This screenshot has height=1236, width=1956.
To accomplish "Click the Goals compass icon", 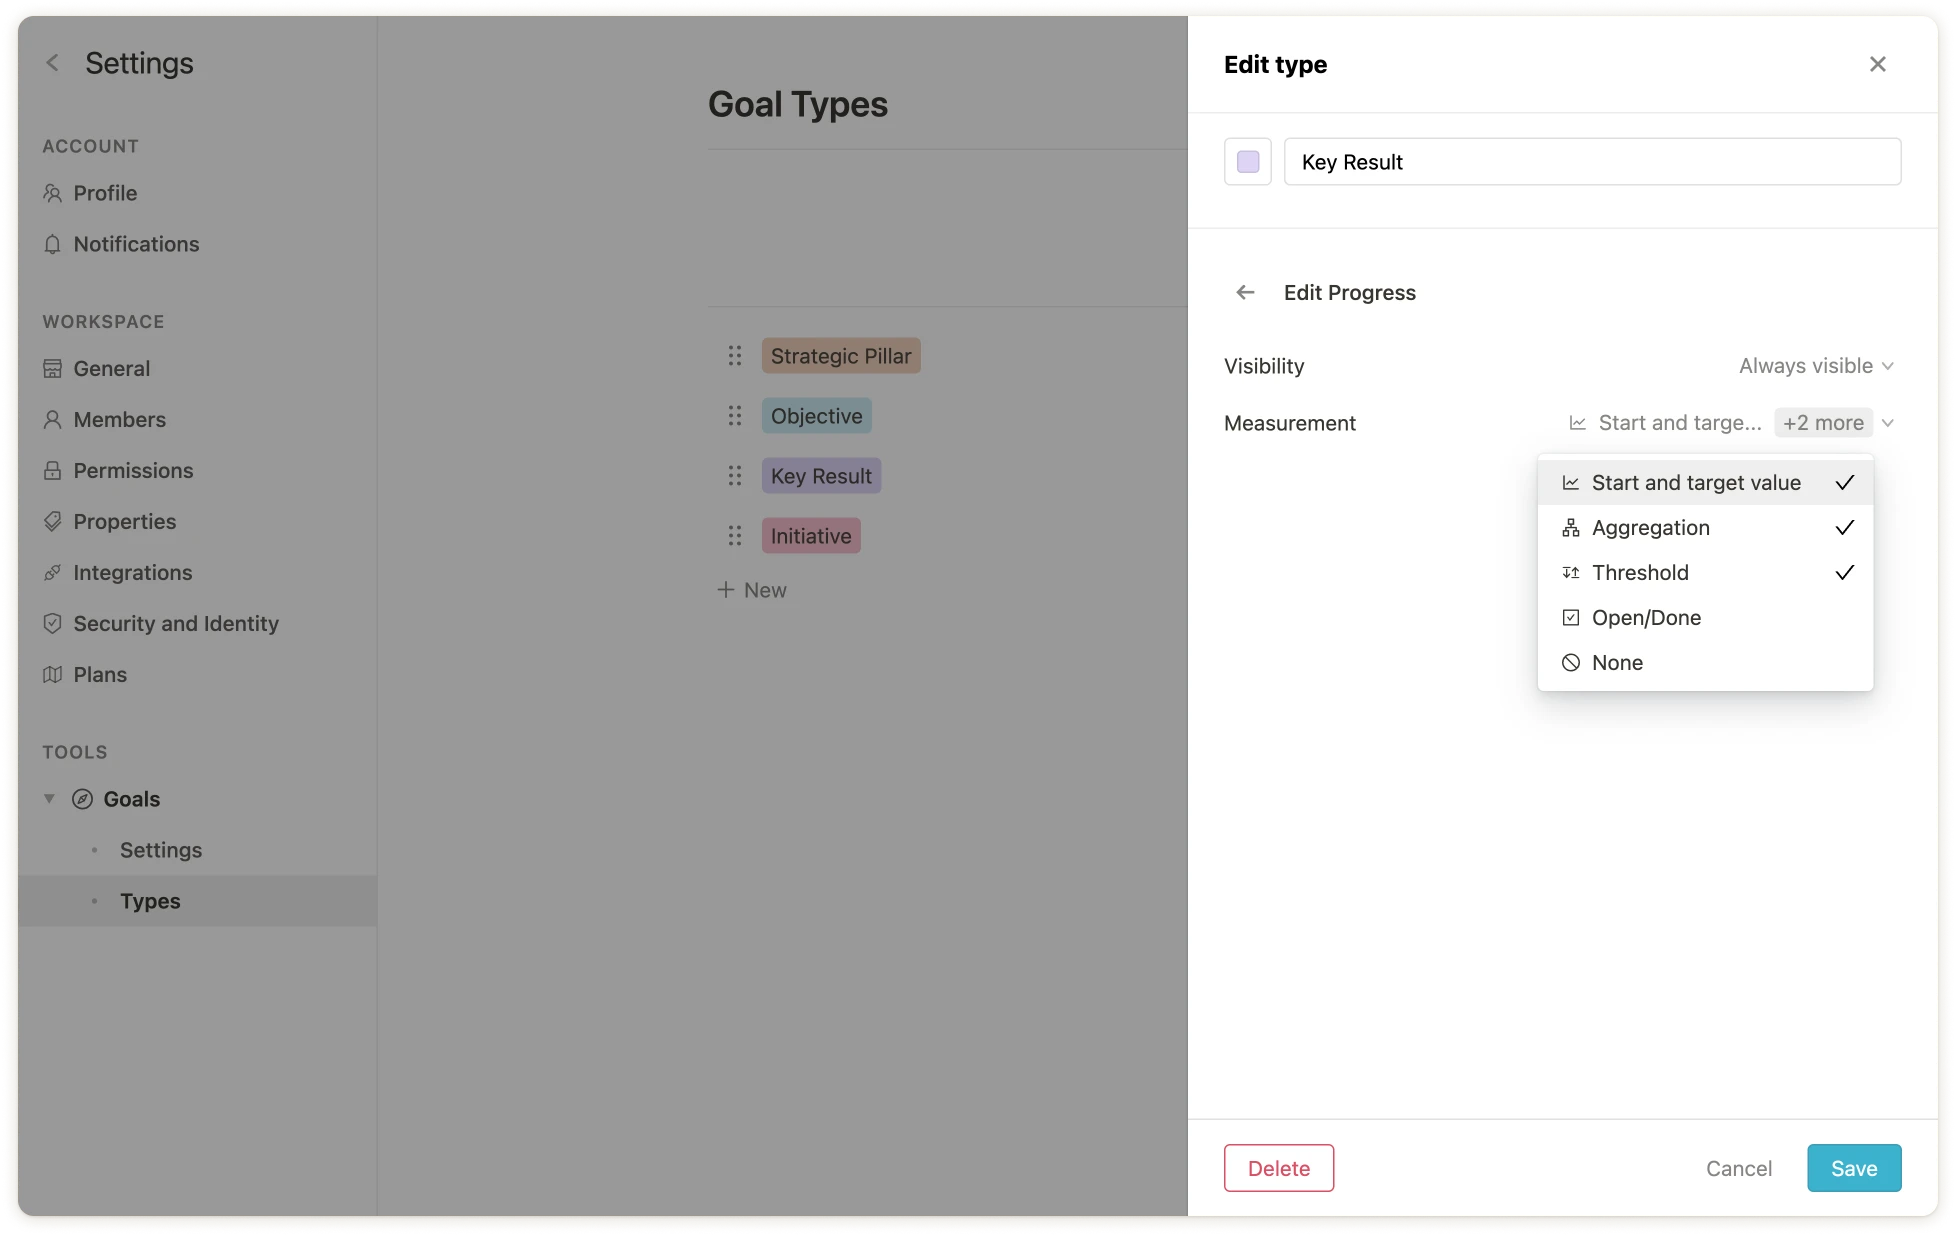I will (x=83, y=799).
